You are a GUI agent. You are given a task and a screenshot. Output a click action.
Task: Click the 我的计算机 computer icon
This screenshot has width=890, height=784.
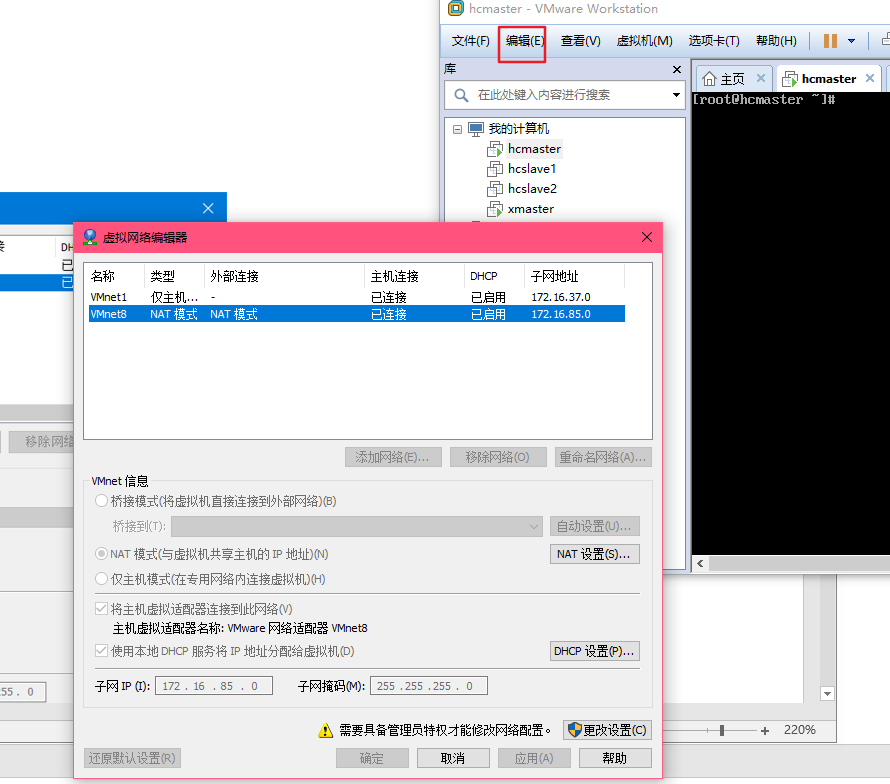[476, 129]
